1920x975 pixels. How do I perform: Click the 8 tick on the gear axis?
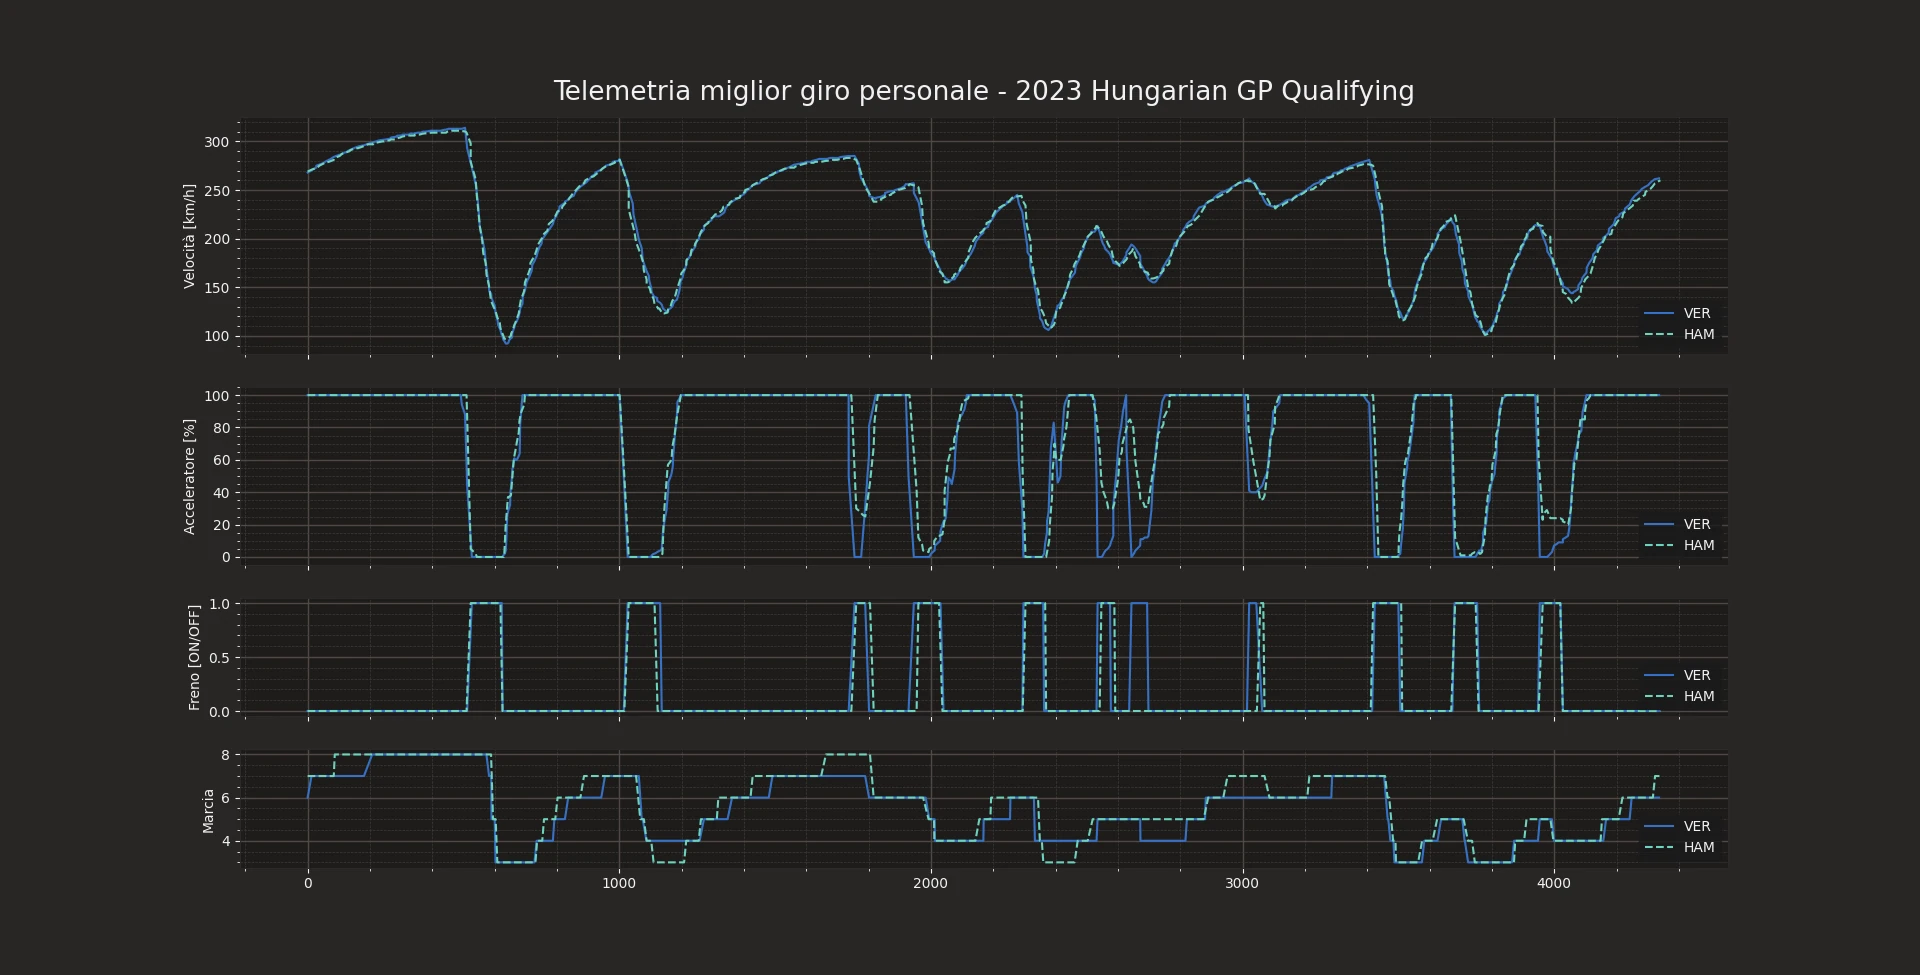226,755
